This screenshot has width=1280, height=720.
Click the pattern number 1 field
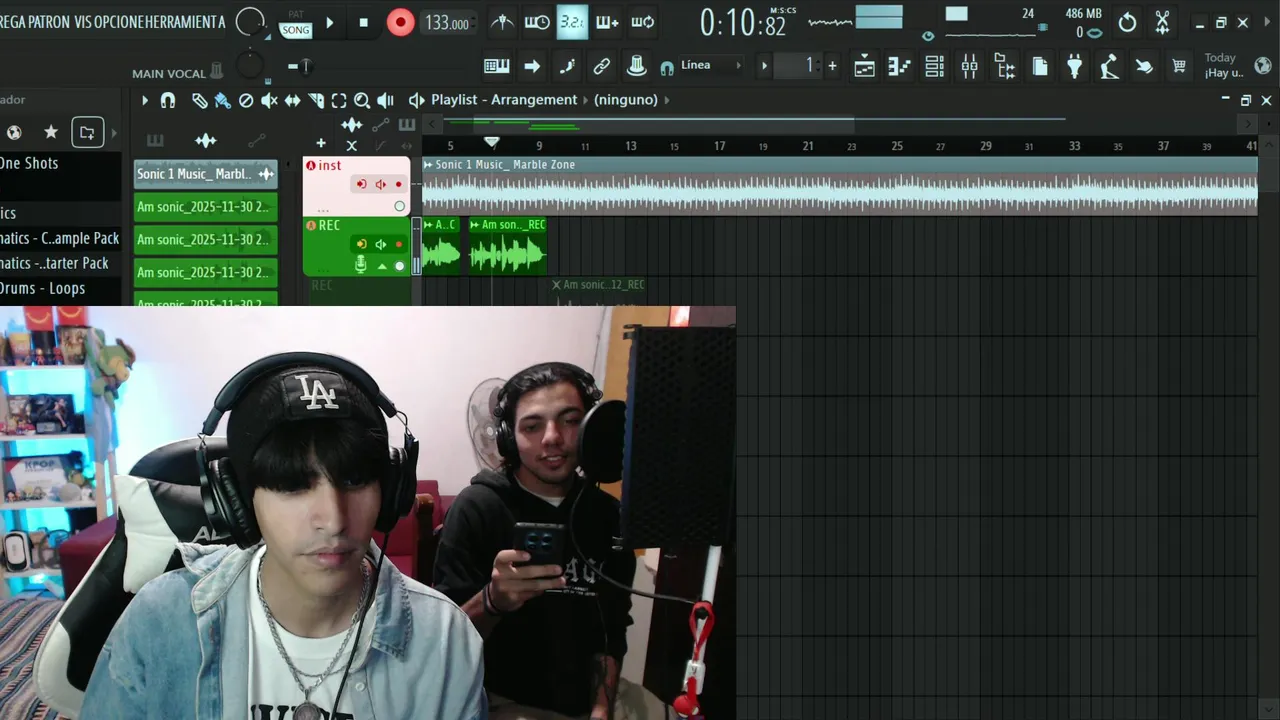[800, 66]
